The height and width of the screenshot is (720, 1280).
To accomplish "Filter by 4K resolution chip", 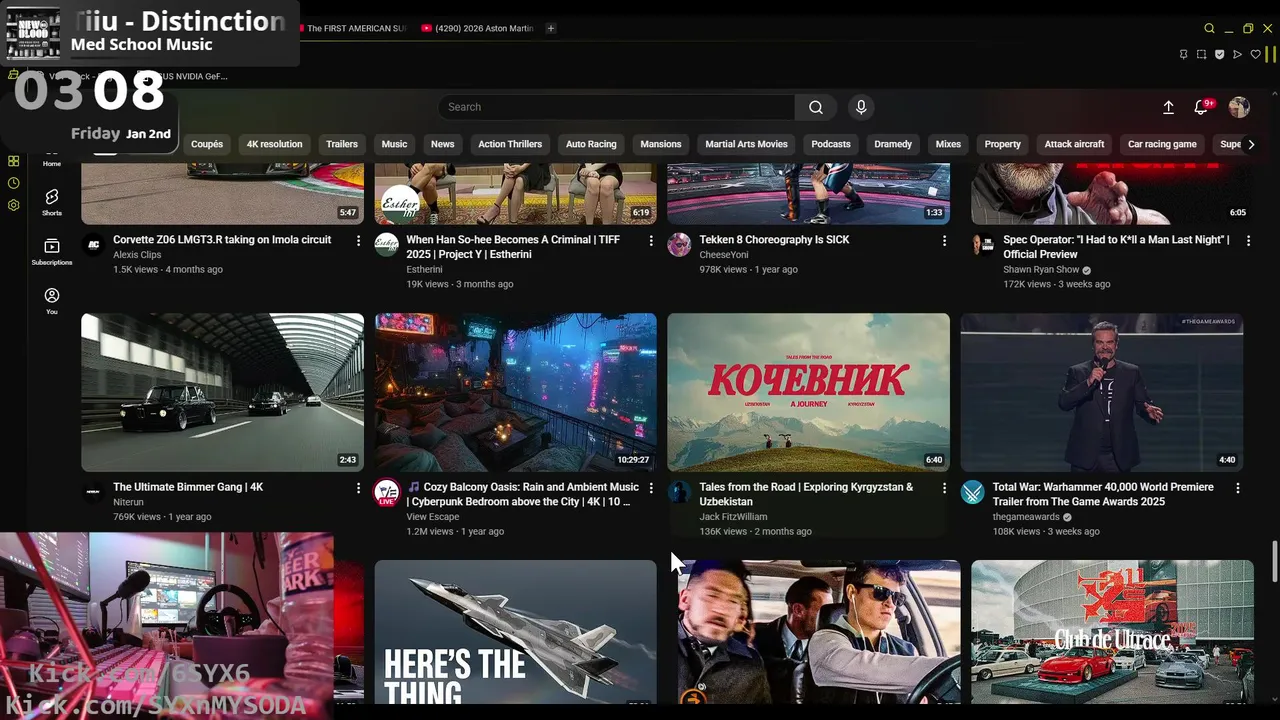I will pos(275,144).
